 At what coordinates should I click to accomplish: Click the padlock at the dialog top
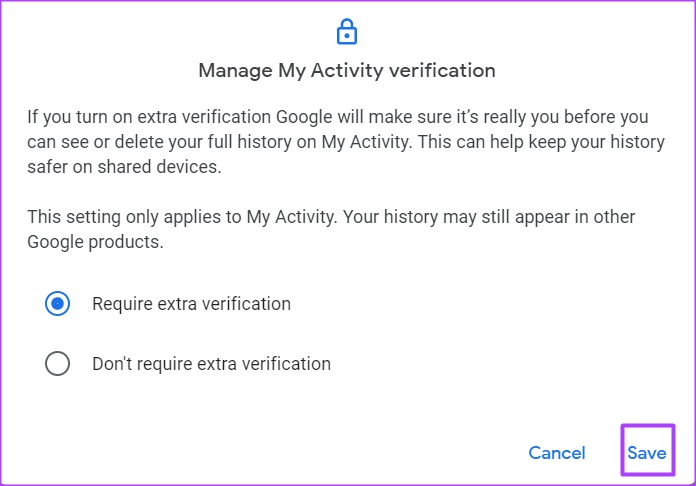[347, 31]
